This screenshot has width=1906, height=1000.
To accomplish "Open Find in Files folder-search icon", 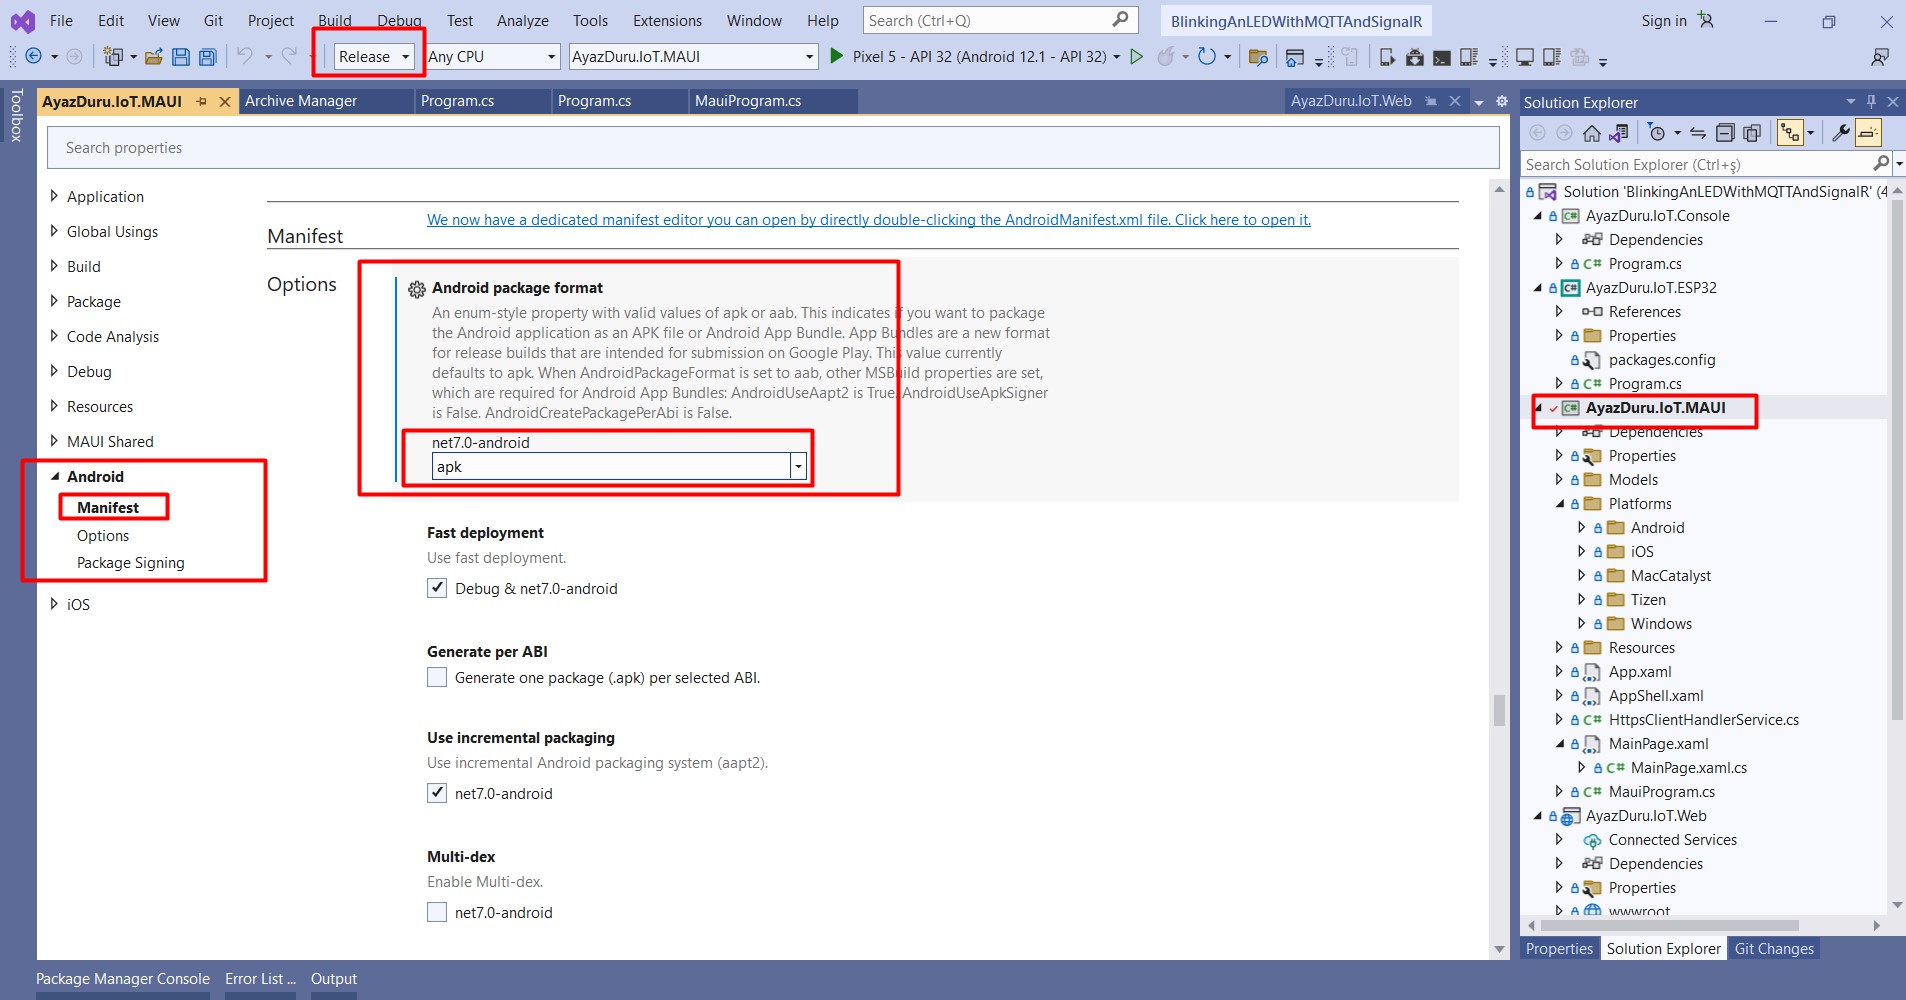I will 1259,57.
